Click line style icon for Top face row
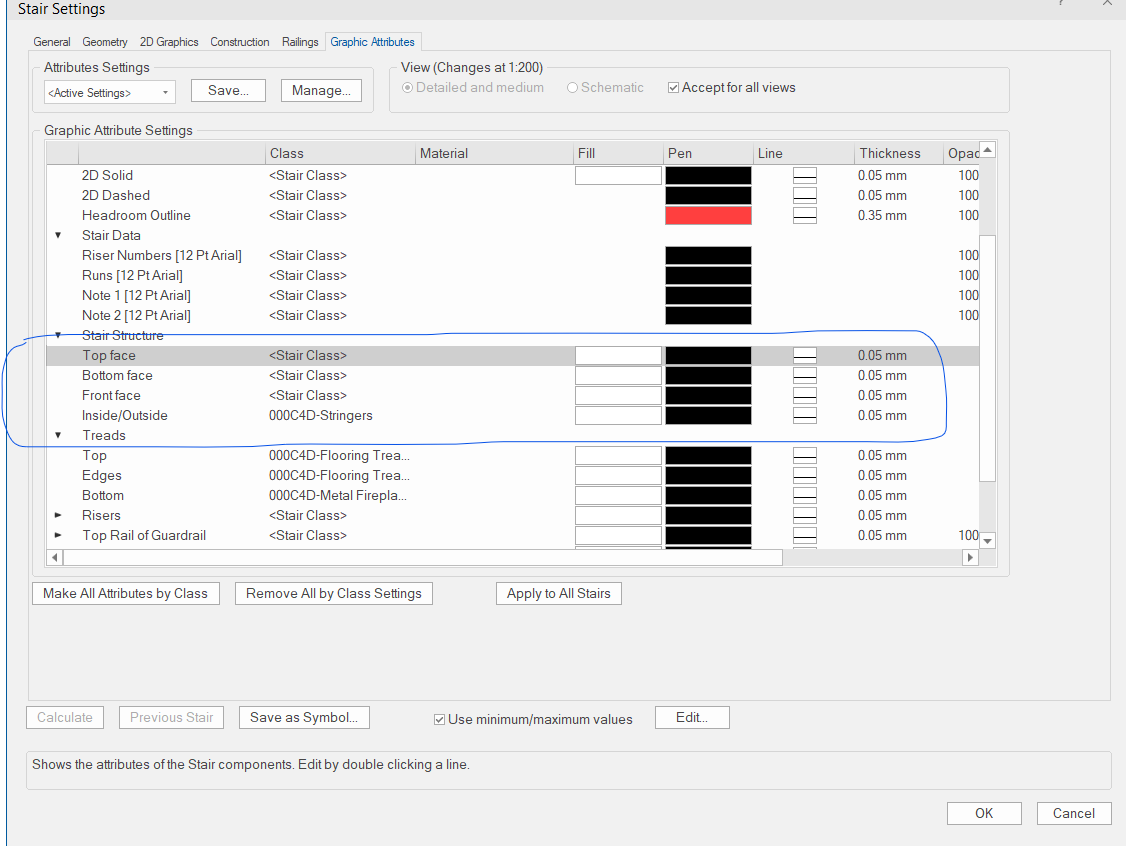 tap(805, 355)
